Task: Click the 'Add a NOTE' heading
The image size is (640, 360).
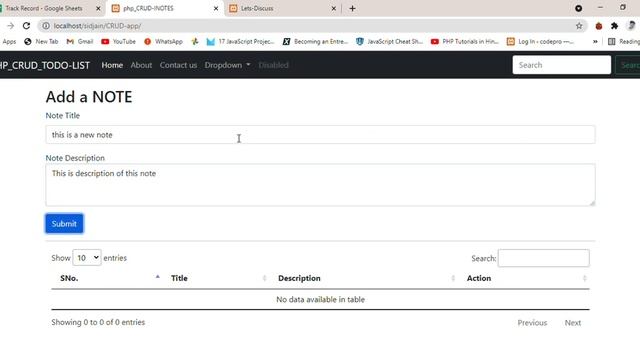Action: (89, 97)
